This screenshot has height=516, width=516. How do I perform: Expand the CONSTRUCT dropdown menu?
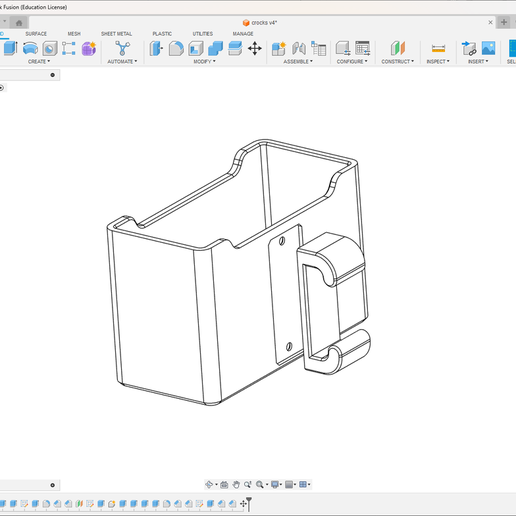(398, 62)
